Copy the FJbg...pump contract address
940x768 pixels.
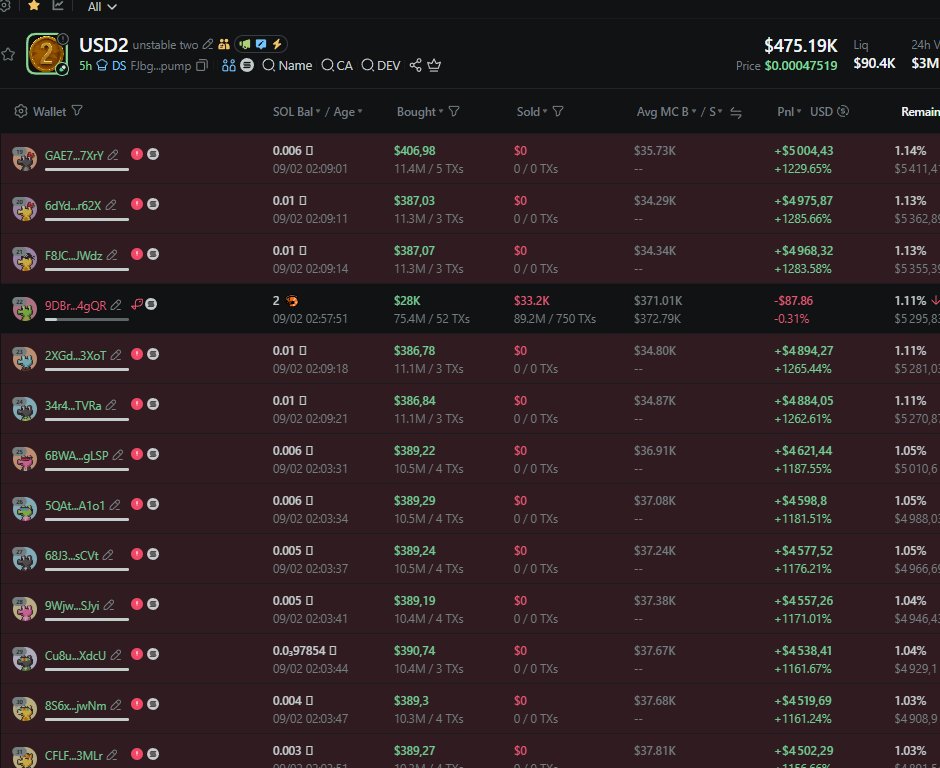click(202, 65)
